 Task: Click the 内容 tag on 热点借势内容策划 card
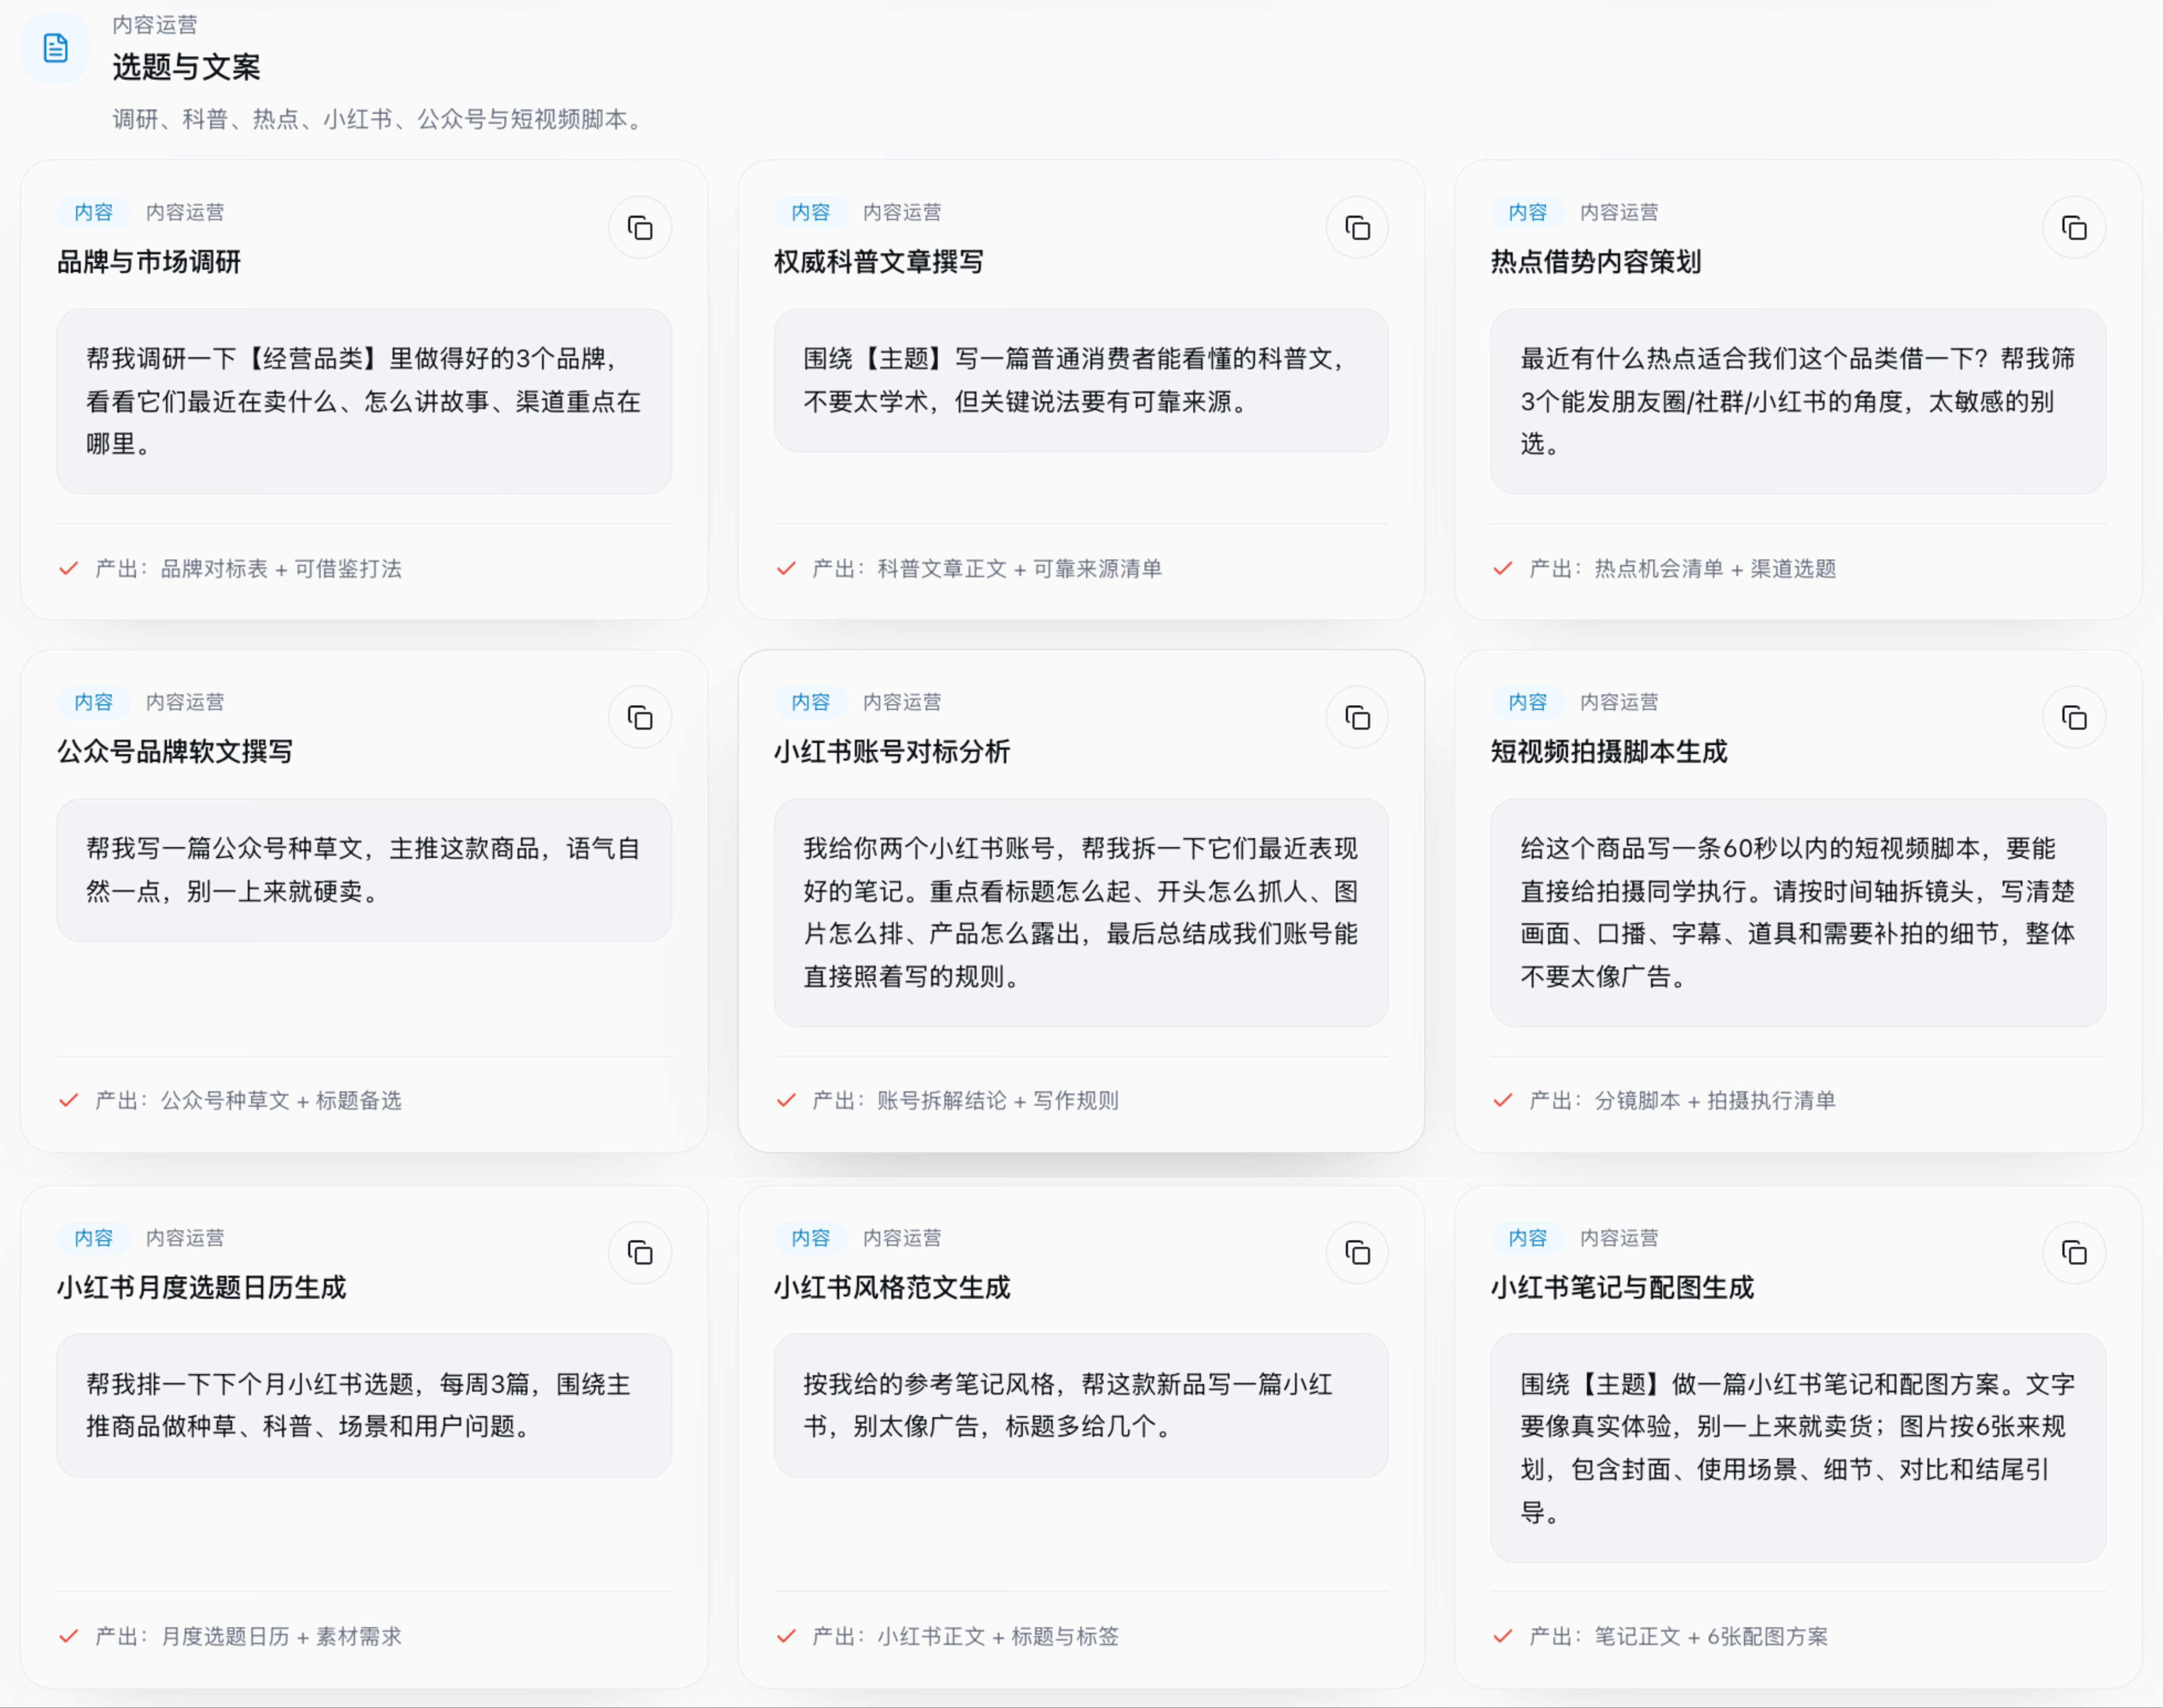(x=1528, y=212)
